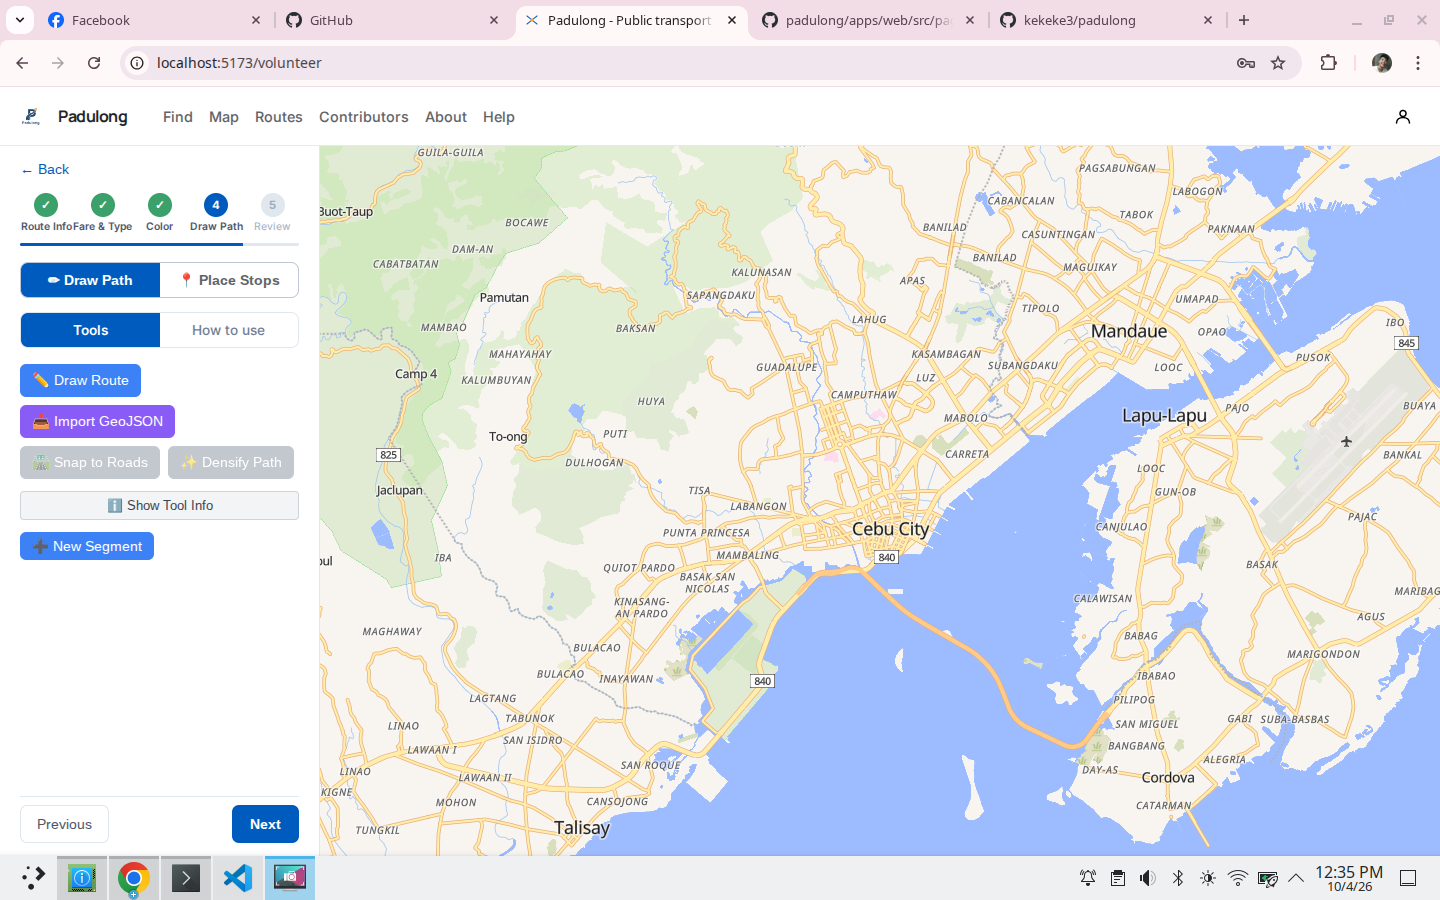
Task: Reload the page
Action: 94,63
